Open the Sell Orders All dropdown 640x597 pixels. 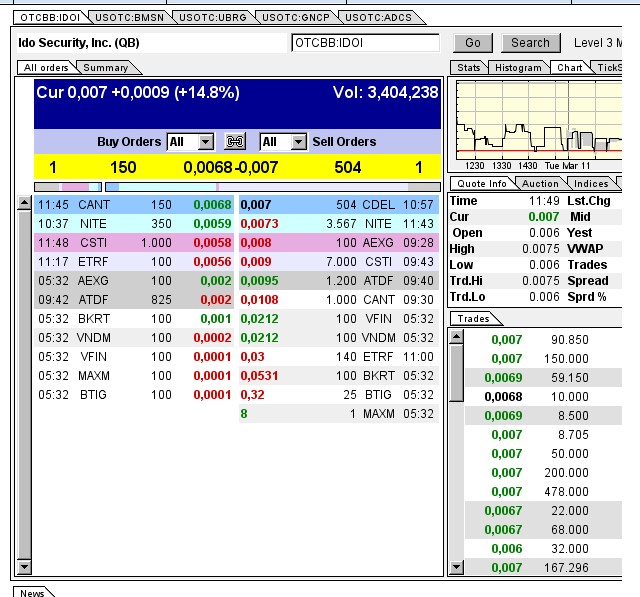click(283, 142)
